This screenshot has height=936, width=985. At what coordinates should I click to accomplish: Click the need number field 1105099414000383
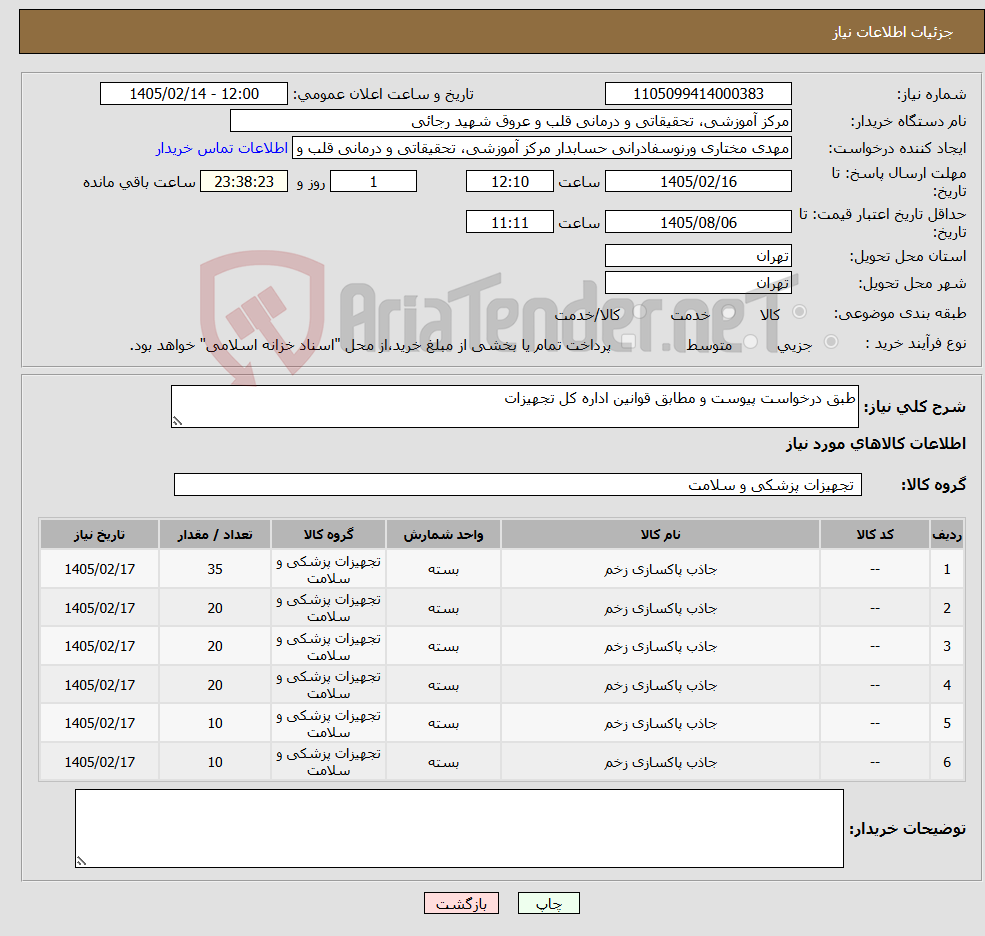click(x=698, y=94)
